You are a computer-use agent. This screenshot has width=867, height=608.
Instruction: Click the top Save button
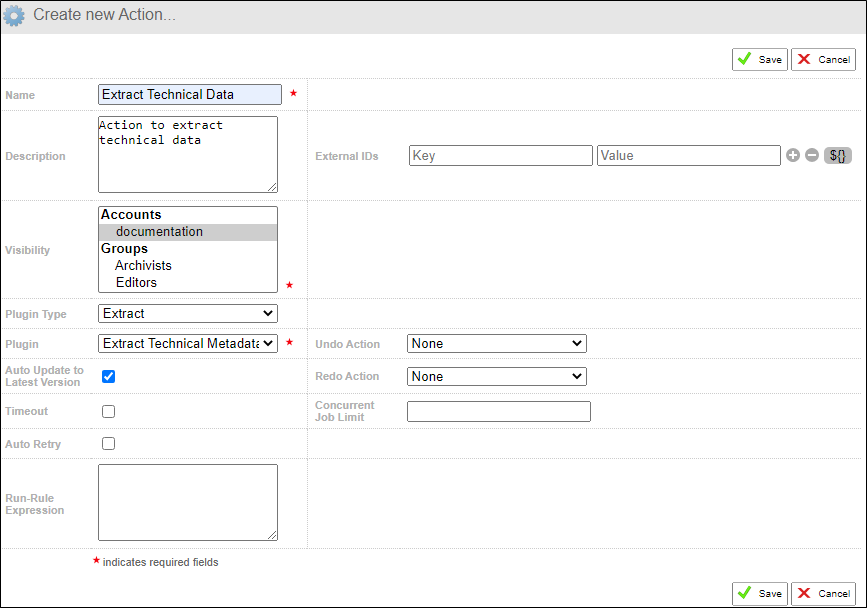pyautogui.click(x=760, y=60)
